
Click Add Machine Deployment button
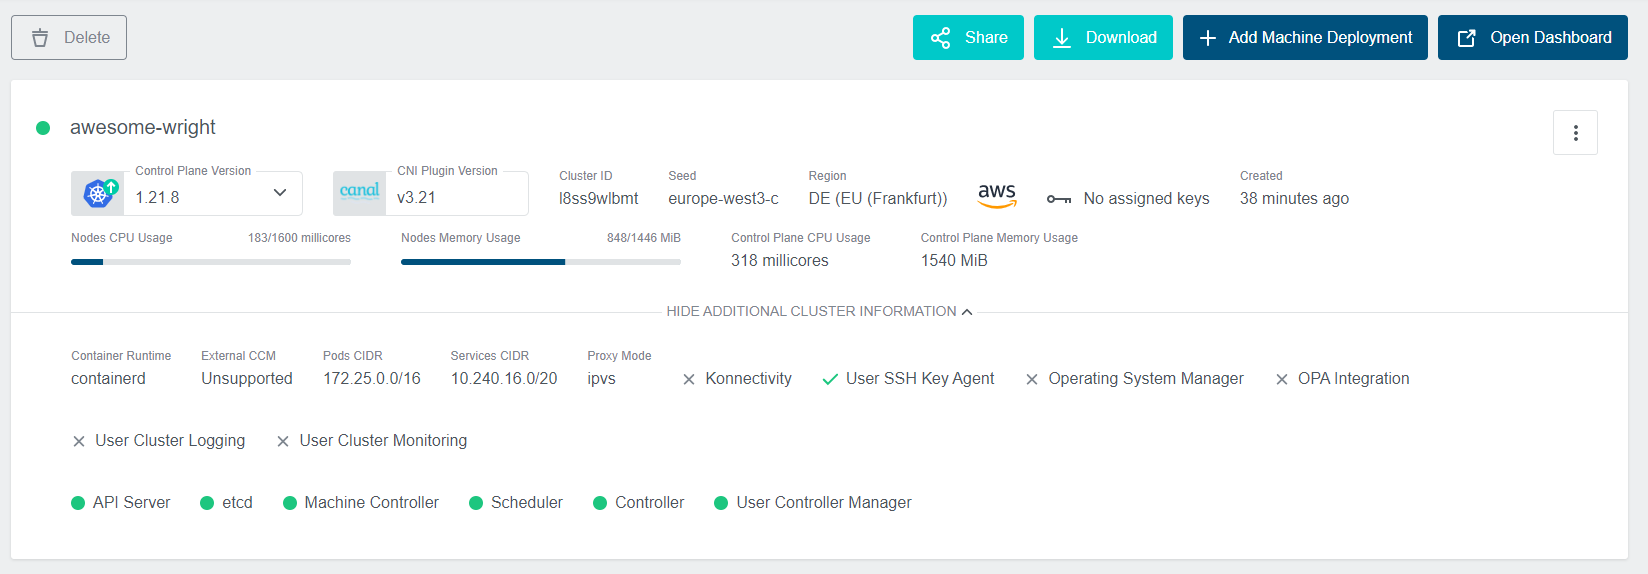[x=1304, y=38]
